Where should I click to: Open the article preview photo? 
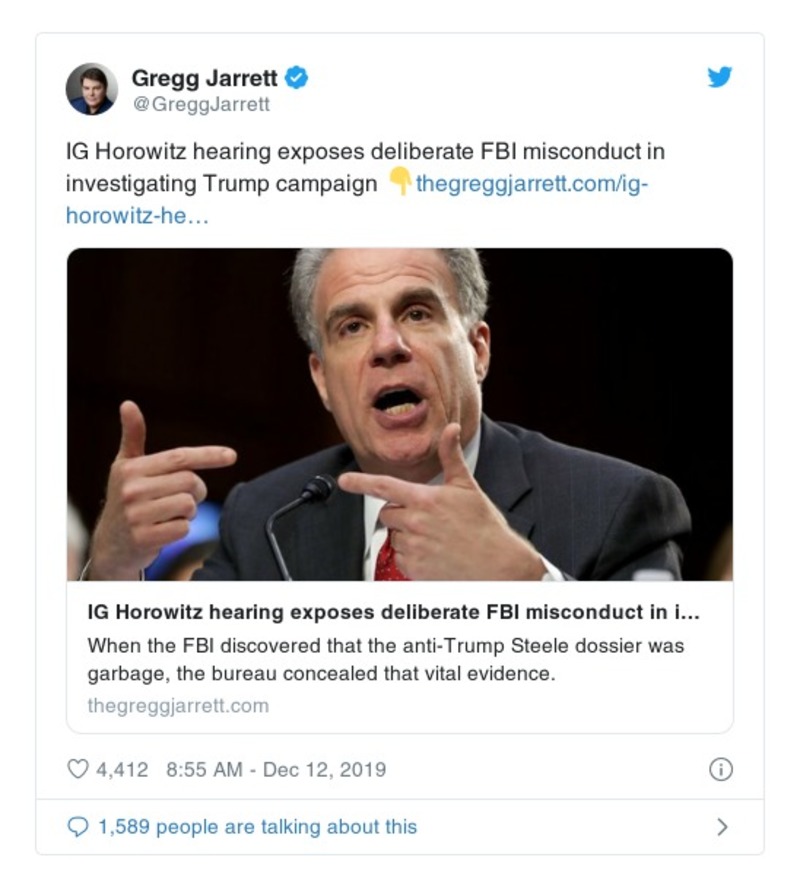coord(400,414)
